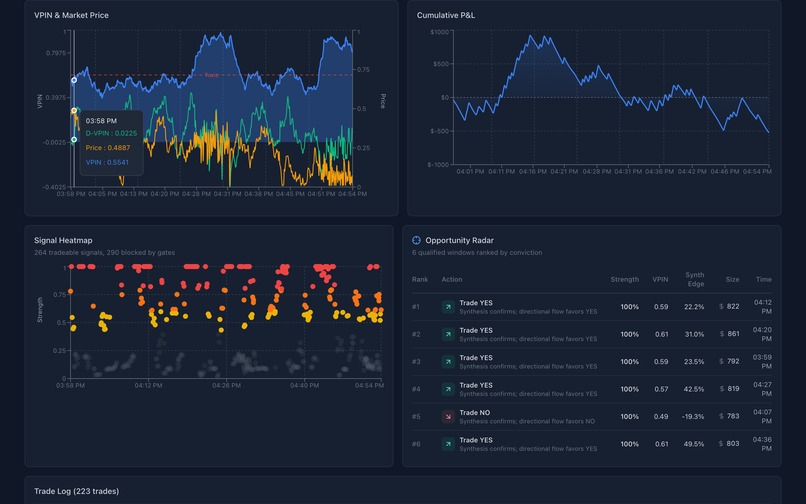Click the 0.7975 label on VPIN axis
This screenshot has width=806, height=504.
click(56, 53)
